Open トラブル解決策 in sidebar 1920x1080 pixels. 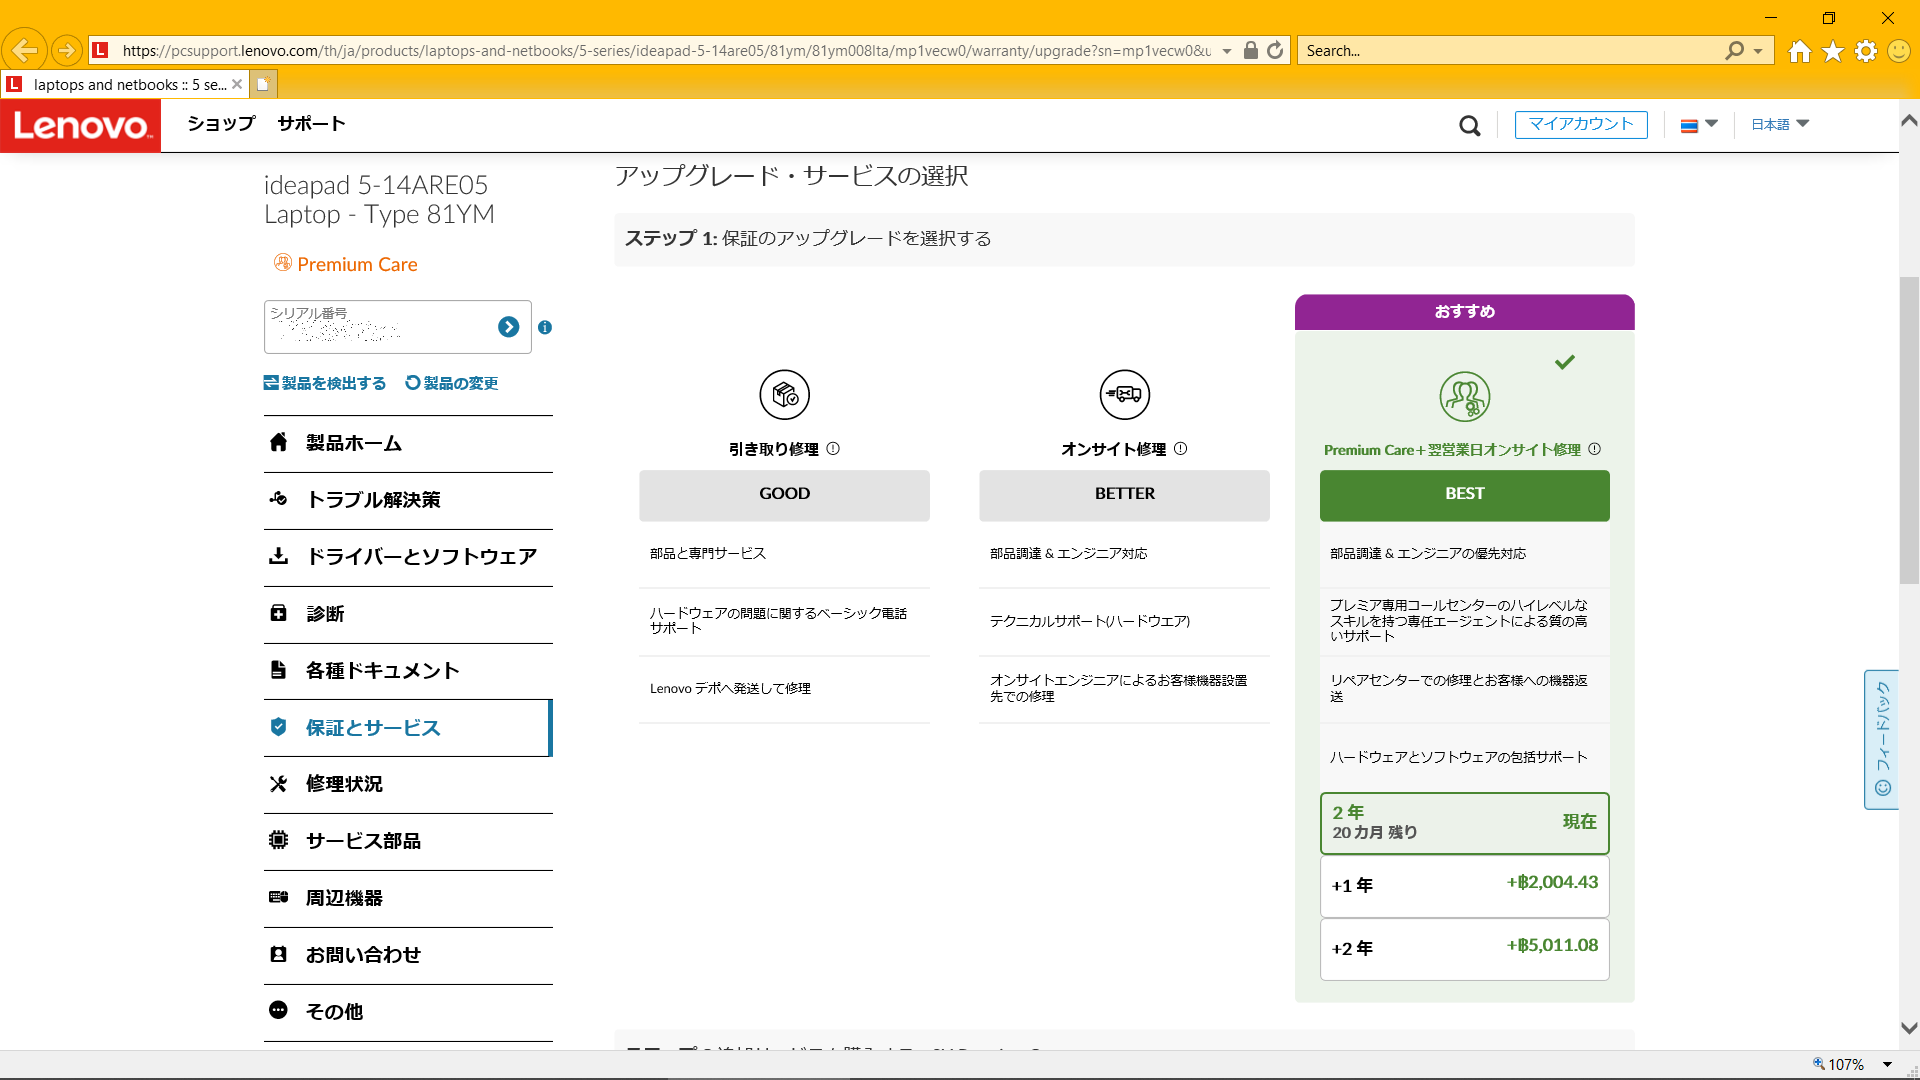[x=408, y=500]
